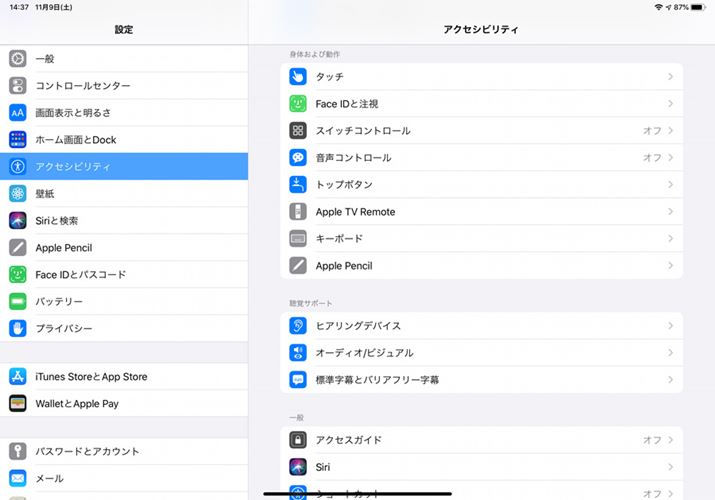
Task: Tap the iTunes StoreとApp Store icon
Action: [x=18, y=377]
